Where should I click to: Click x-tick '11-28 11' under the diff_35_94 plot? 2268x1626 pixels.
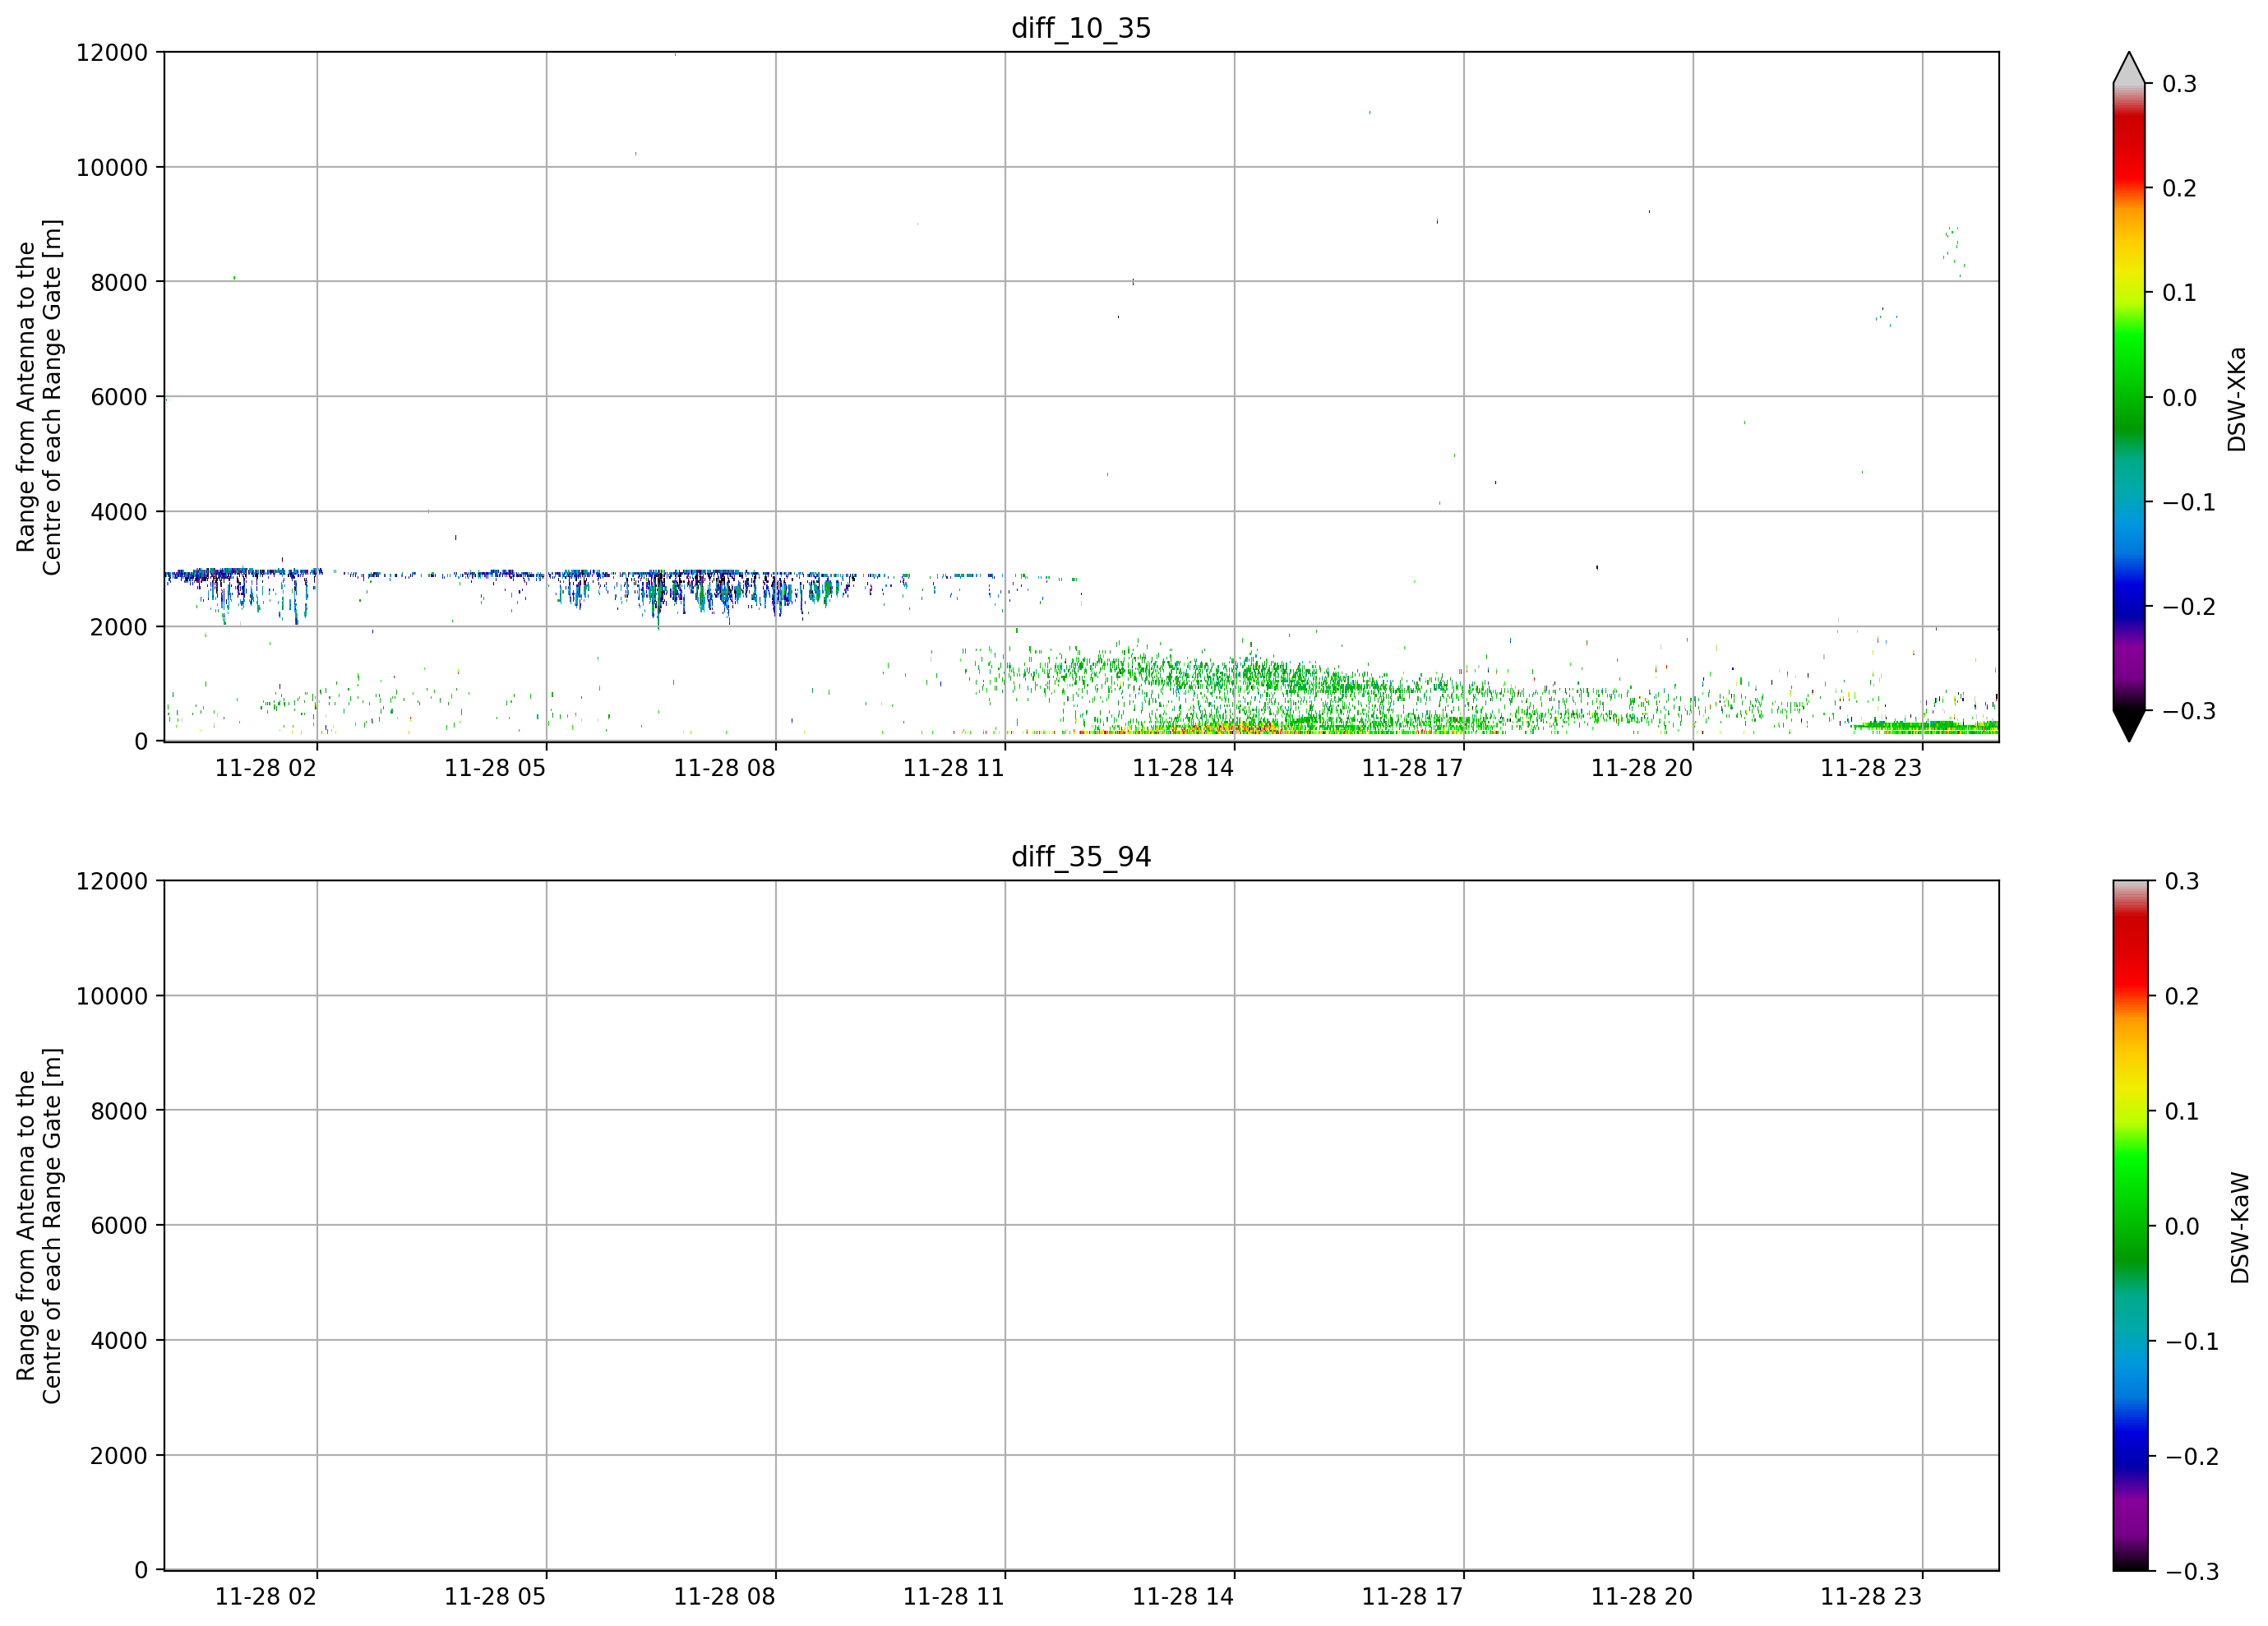(x=954, y=1597)
